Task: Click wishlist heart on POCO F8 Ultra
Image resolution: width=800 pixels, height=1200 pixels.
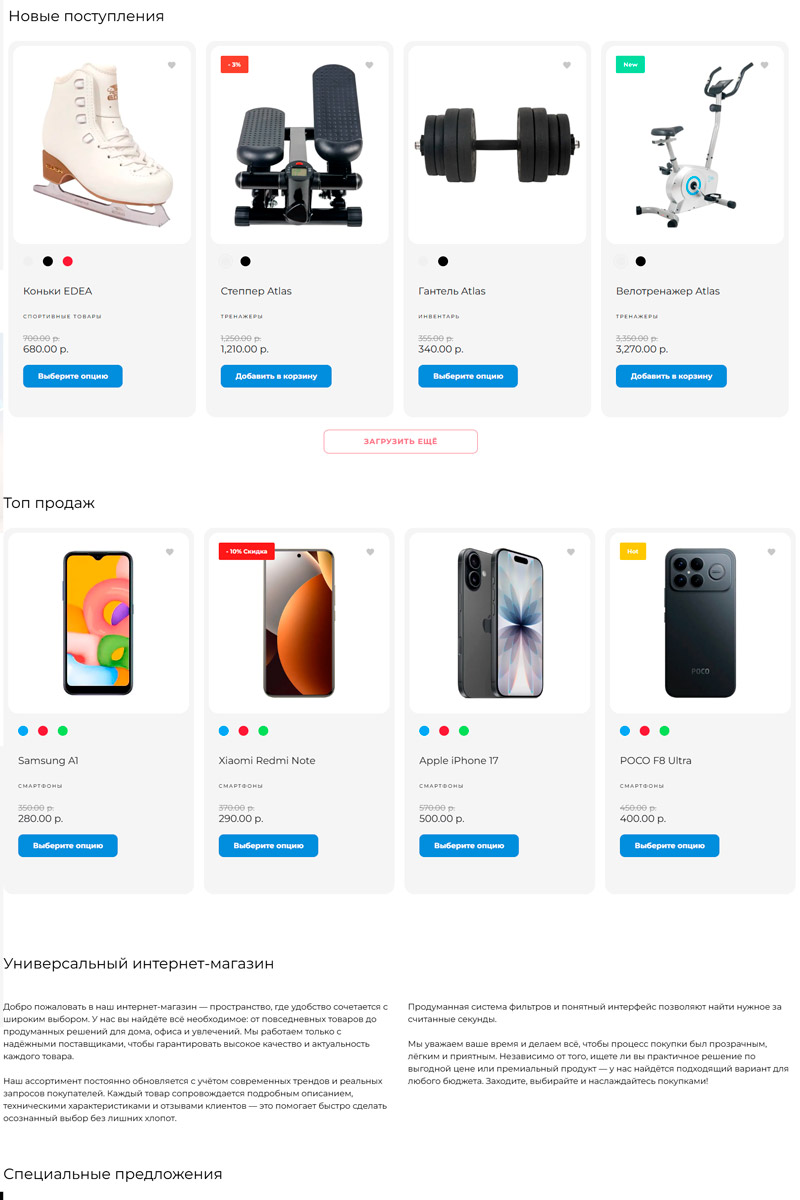Action: (x=771, y=552)
